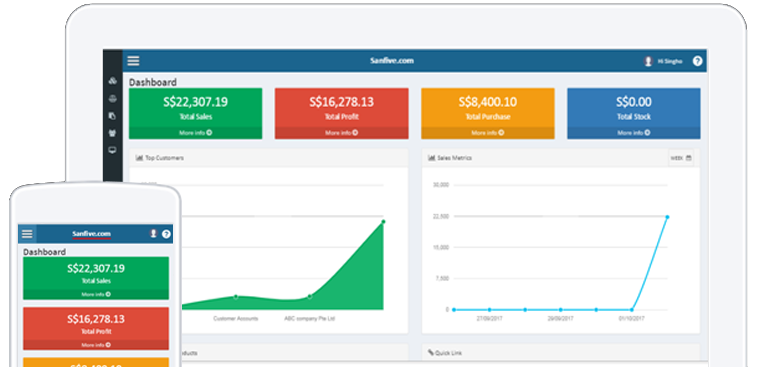This screenshot has height=368, width=761.
Task: Open the hamburger menu in tablet header
Action: click(x=133, y=61)
